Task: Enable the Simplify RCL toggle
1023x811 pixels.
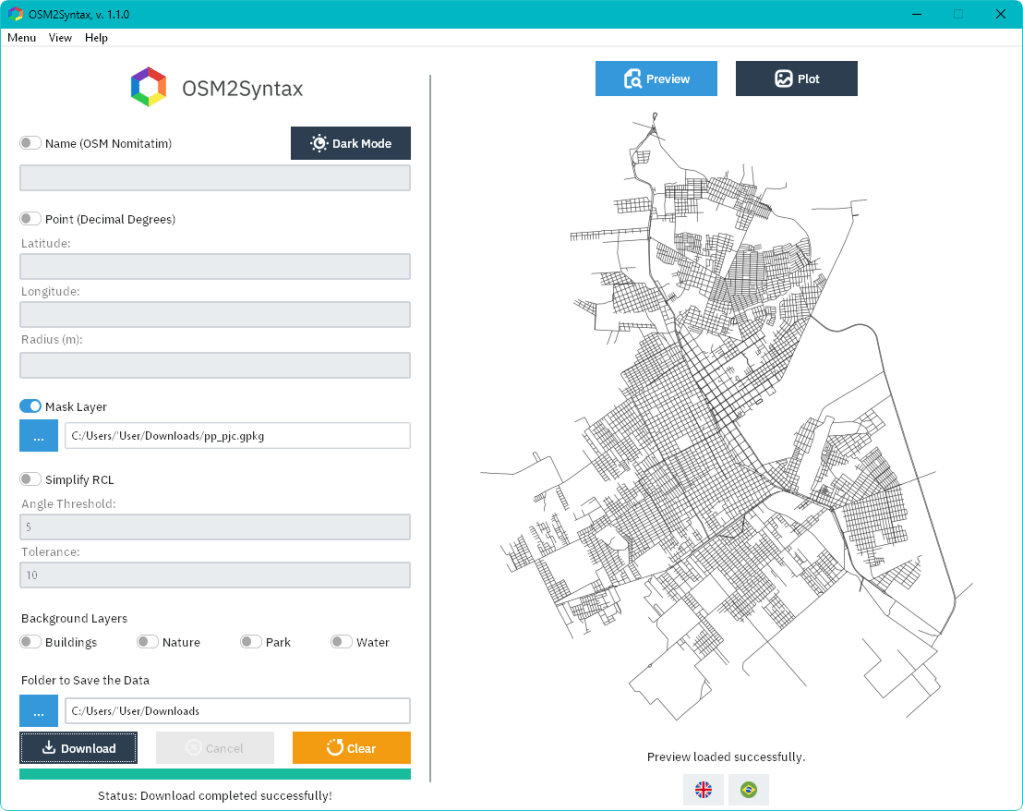Action: click(30, 479)
